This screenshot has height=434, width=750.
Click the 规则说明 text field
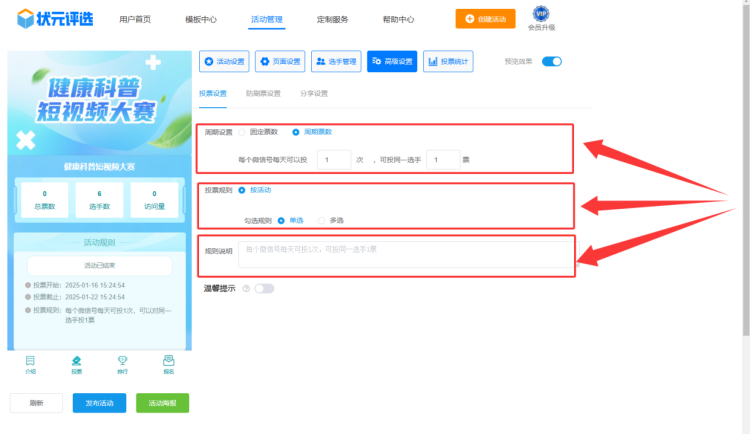tap(406, 254)
